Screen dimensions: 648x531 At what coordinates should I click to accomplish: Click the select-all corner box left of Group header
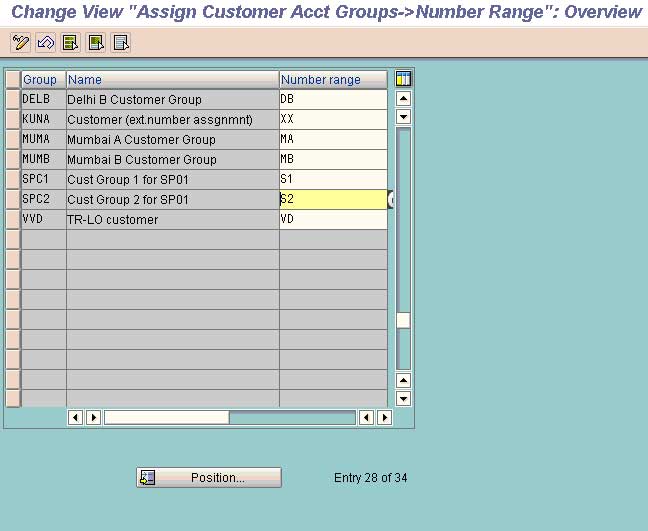(x=13, y=79)
